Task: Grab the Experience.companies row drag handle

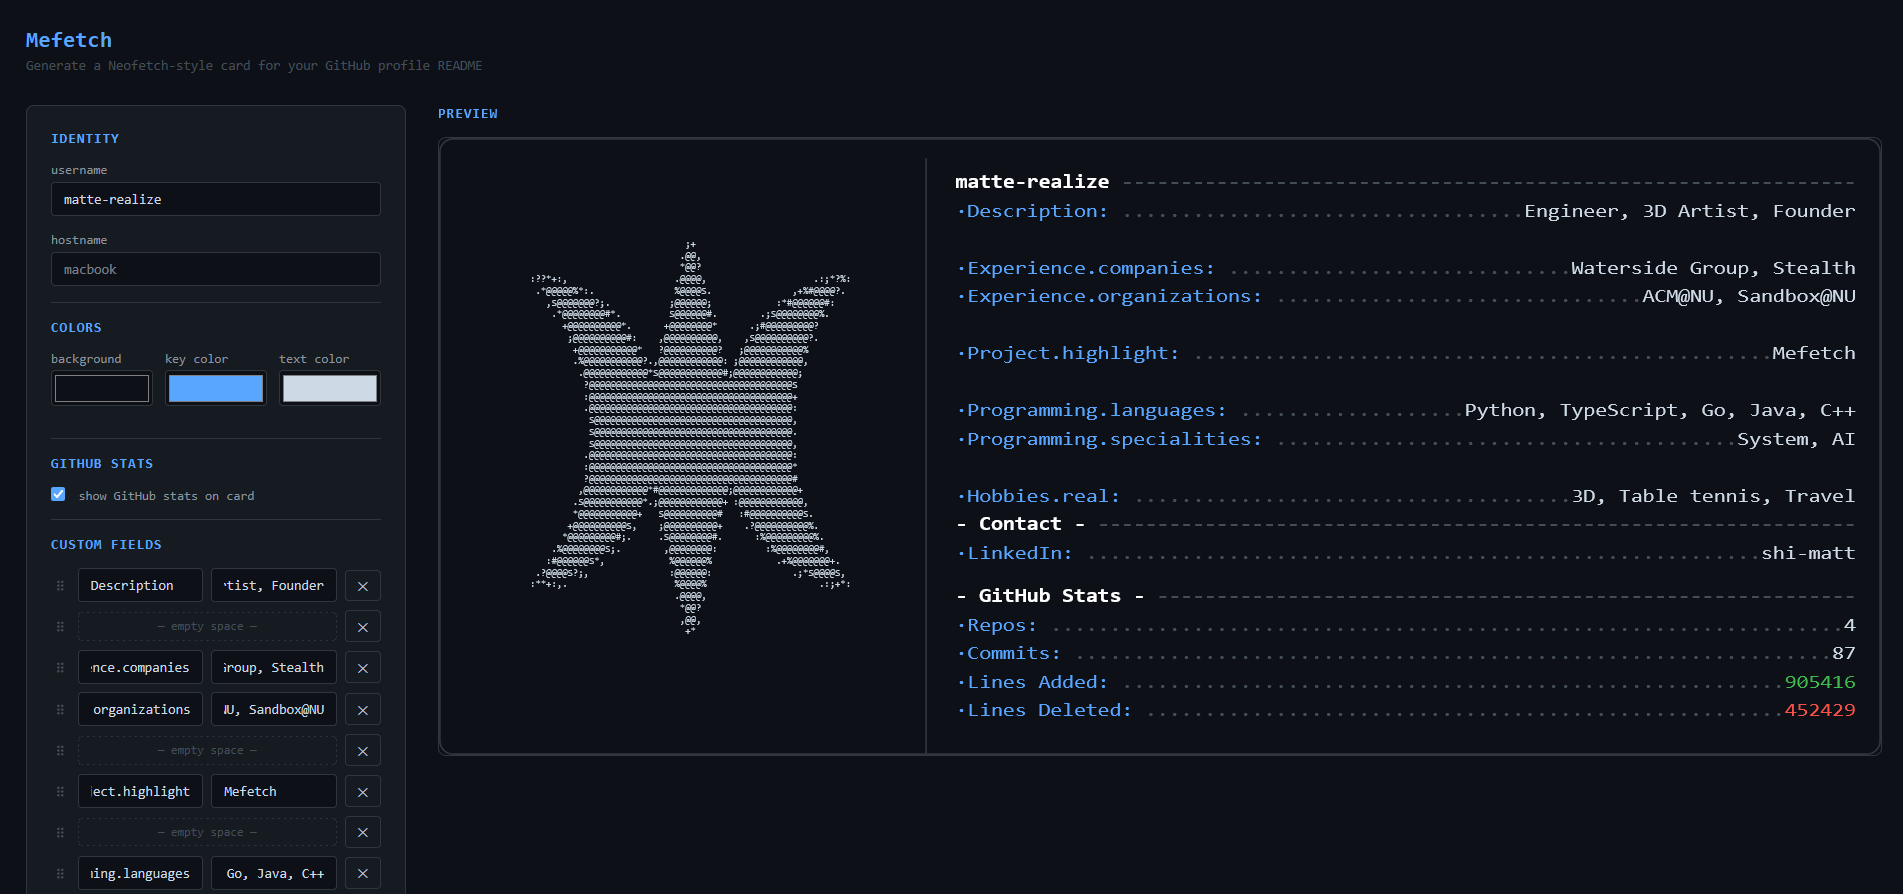Action: click(60, 668)
